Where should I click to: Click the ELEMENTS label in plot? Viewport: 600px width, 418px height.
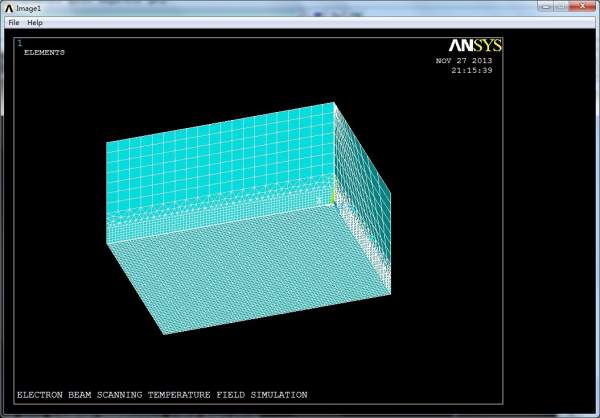pos(44,52)
